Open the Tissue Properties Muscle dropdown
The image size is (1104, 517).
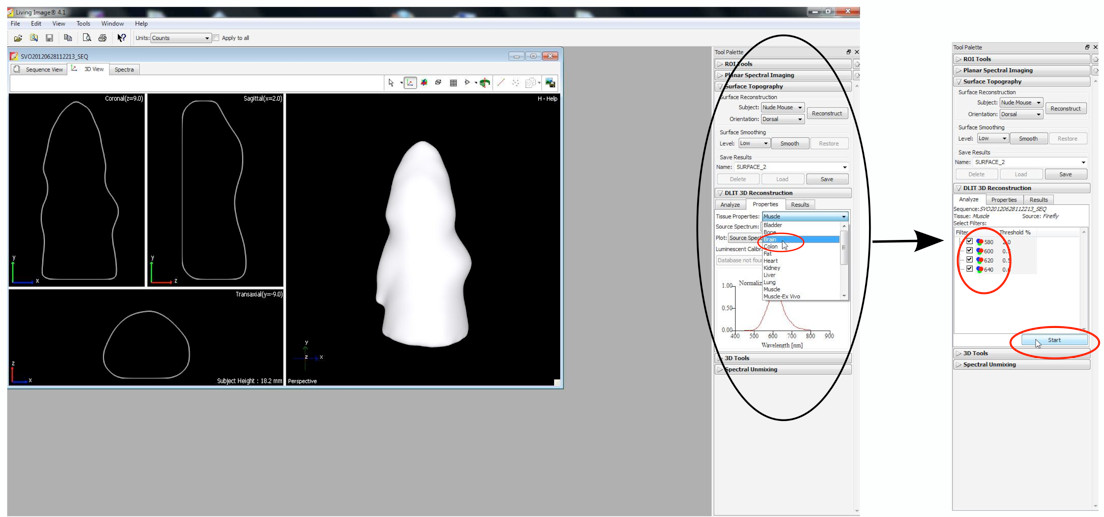pyautogui.click(x=804, y=217)
